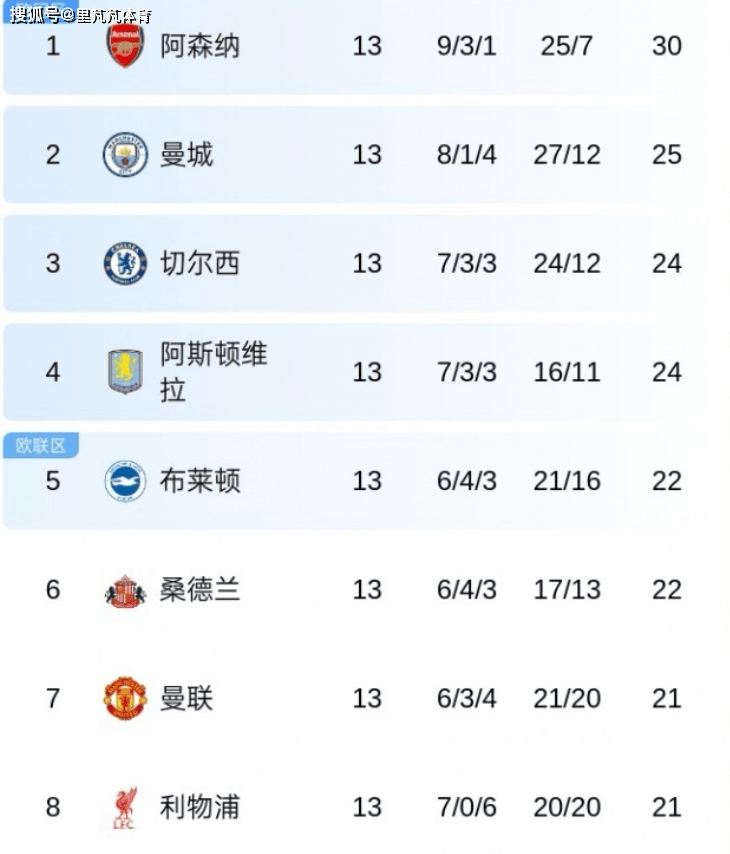The width and height of the screenshot is (730, 854).
Task: Click the 利物浦 team name
Action: coord(200,807)
